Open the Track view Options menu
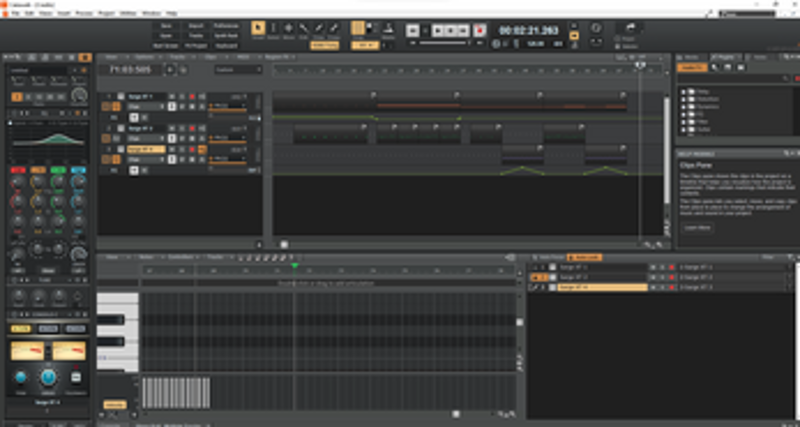Viewport: 800px width, 427px height. pos(144,57)
